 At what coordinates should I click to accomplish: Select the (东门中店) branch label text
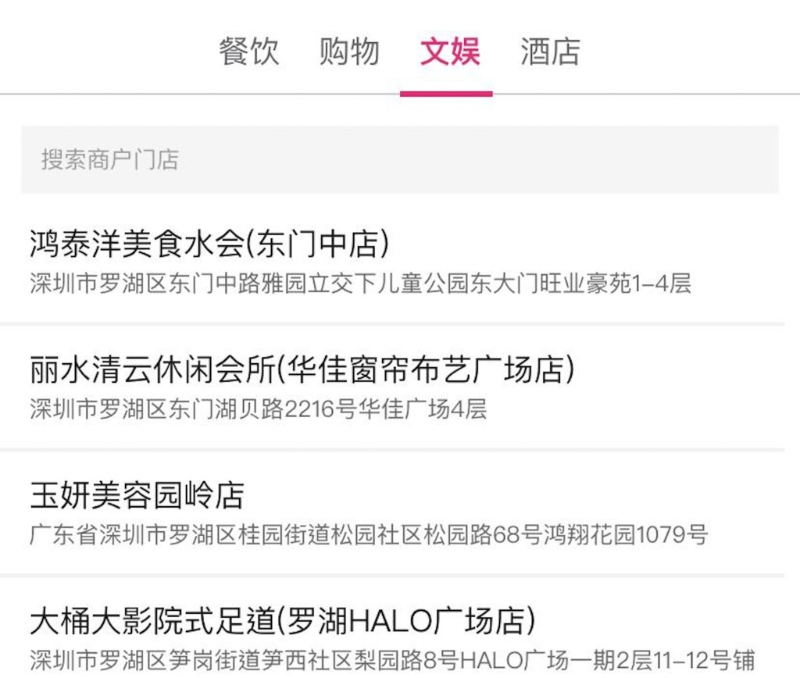[x=317, y=244]
